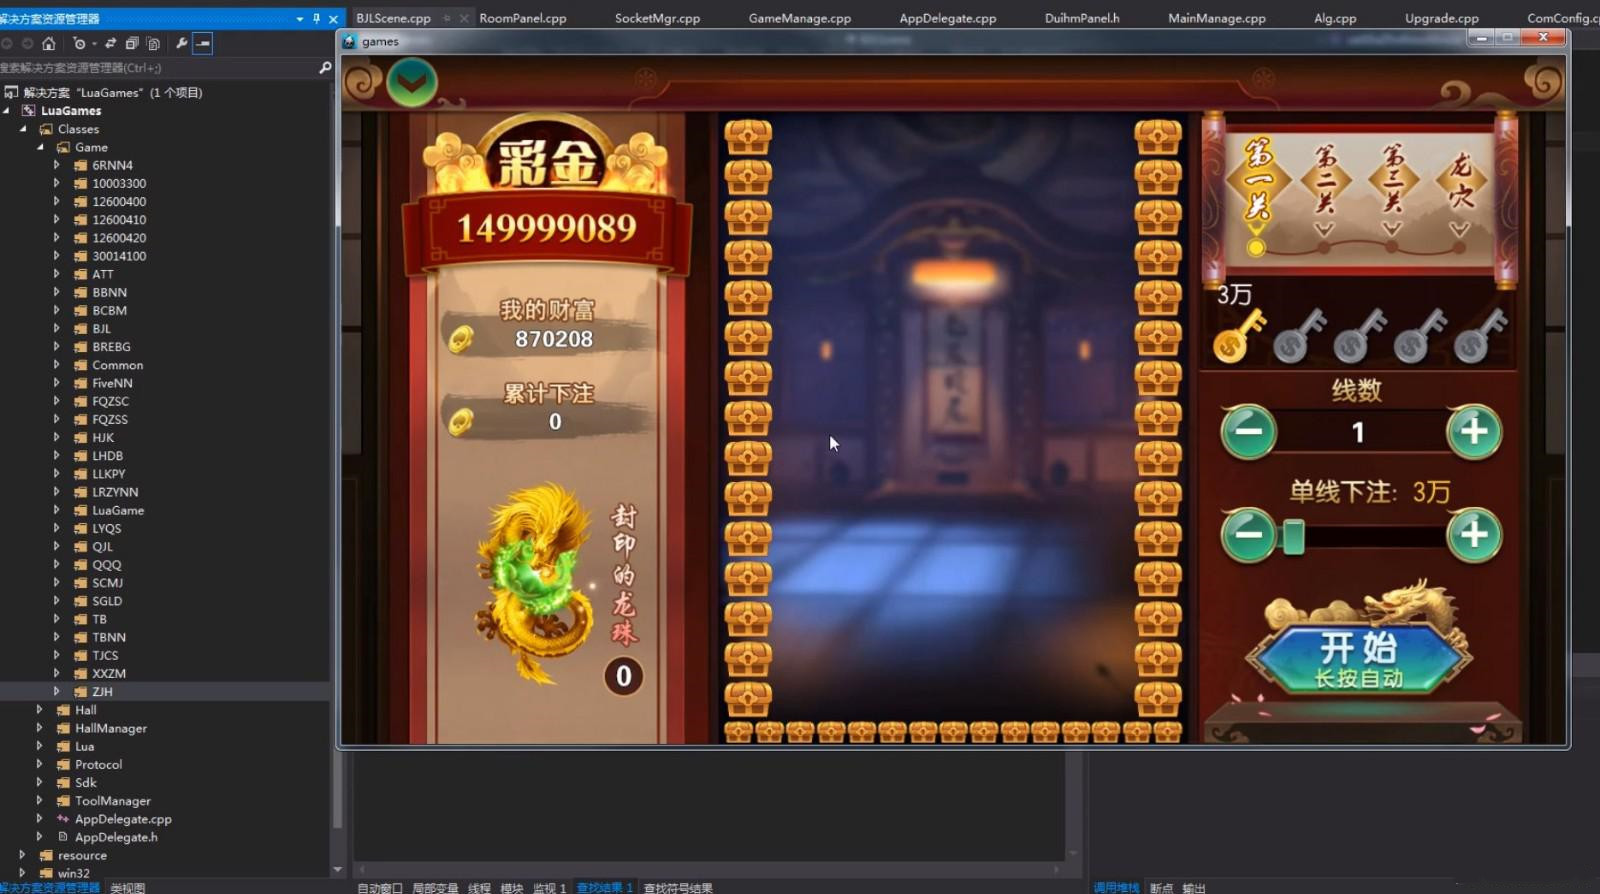This screenshot has width=1600, height=894.
Task: Increase single-line bet with plus button
Action: (1474, 534)
